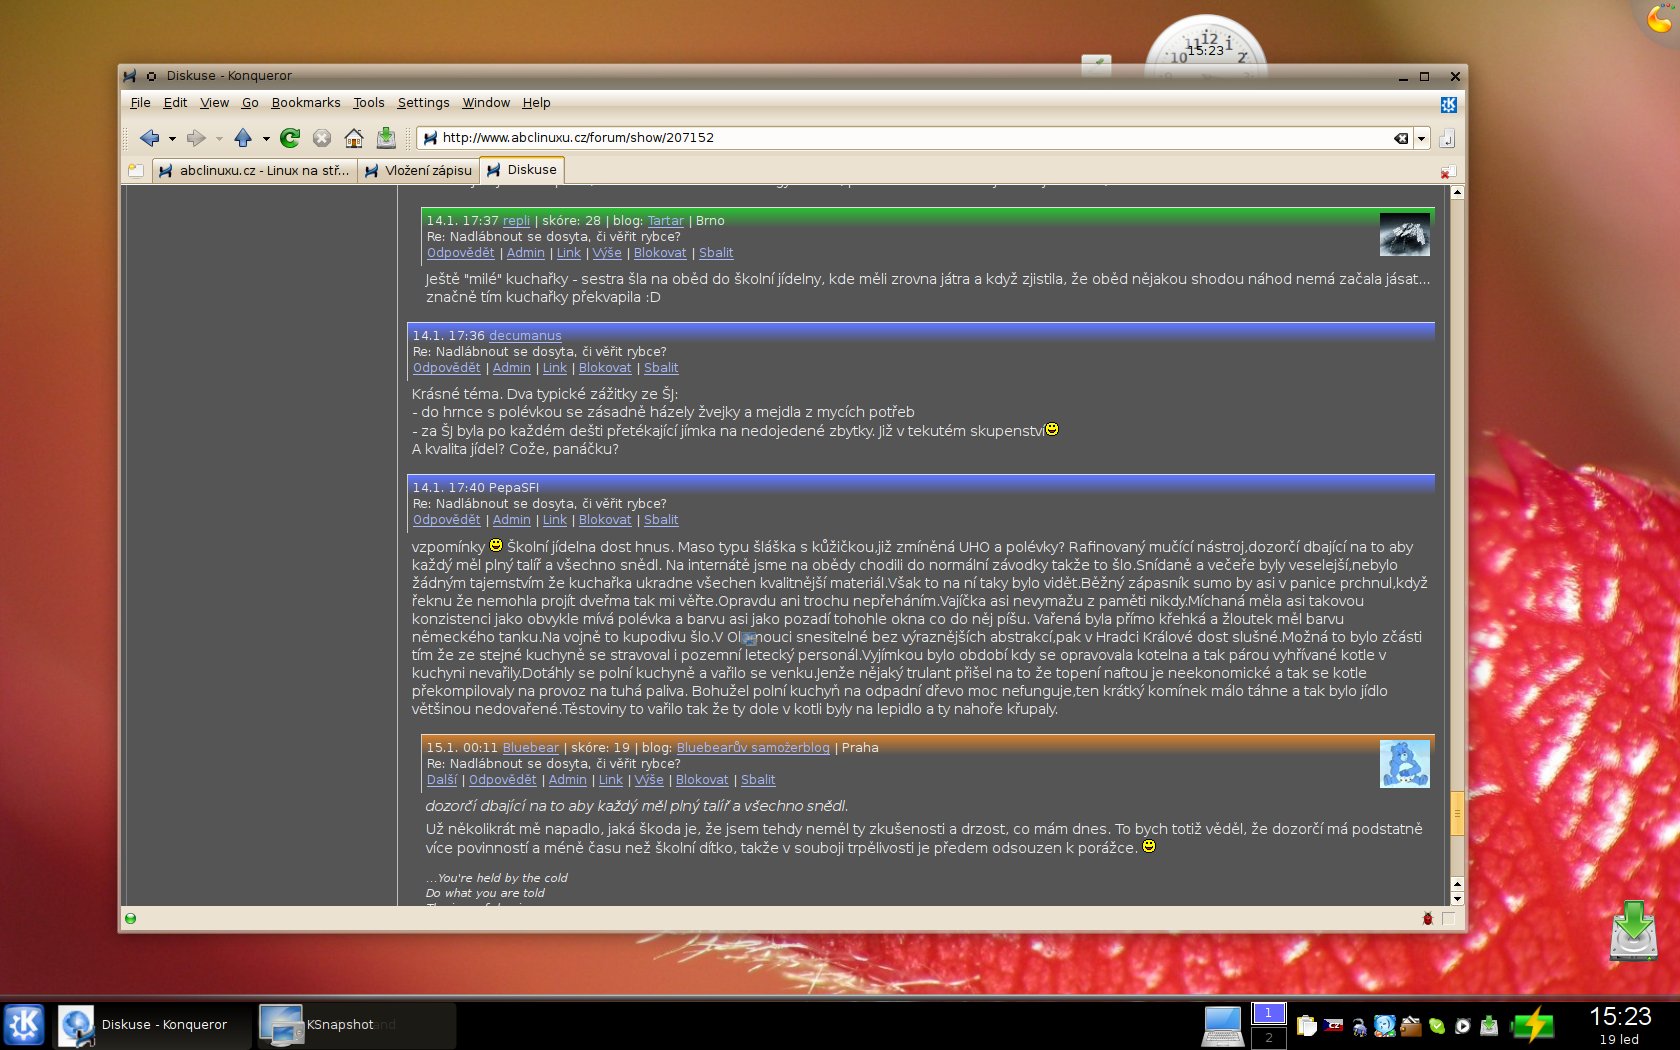Open the downloads icon in Konqueror toolbar
Screen dimensions: 1680x1050
click(386, 138)
